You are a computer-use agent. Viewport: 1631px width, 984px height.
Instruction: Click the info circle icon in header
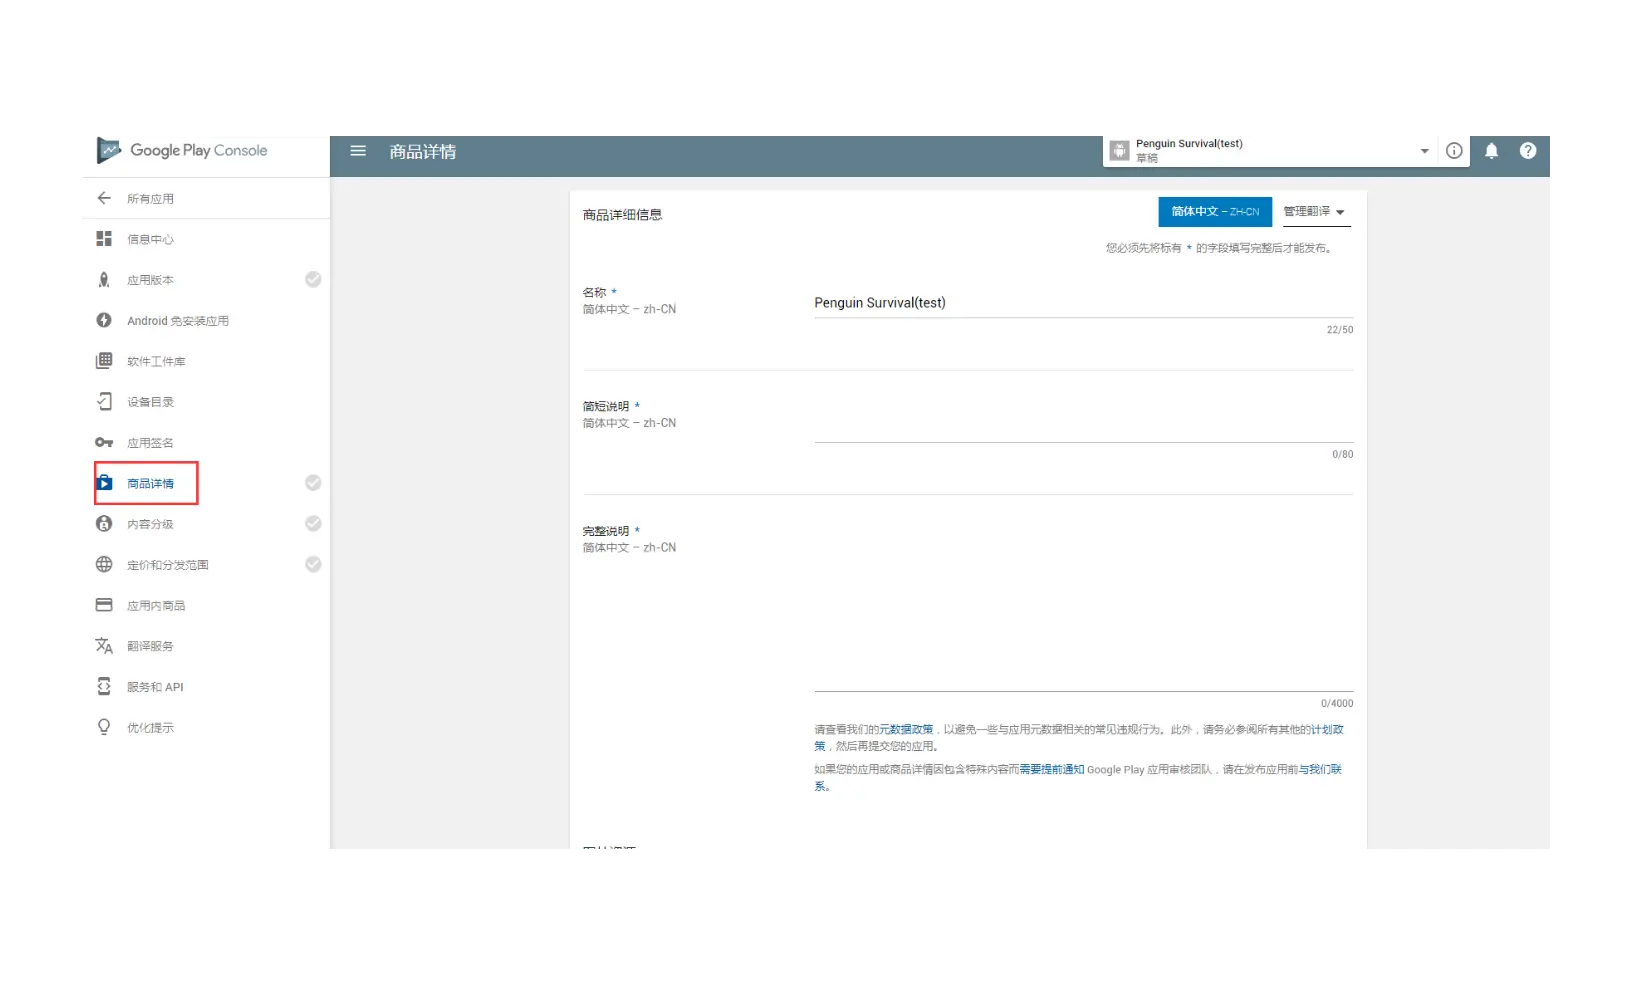1454,151
